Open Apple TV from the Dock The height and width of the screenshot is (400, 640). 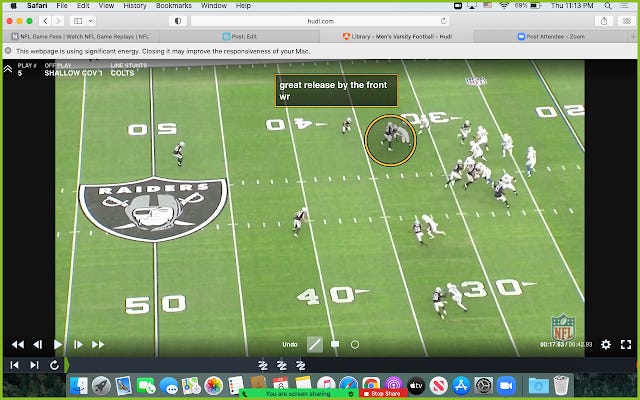tap(416, 386)
